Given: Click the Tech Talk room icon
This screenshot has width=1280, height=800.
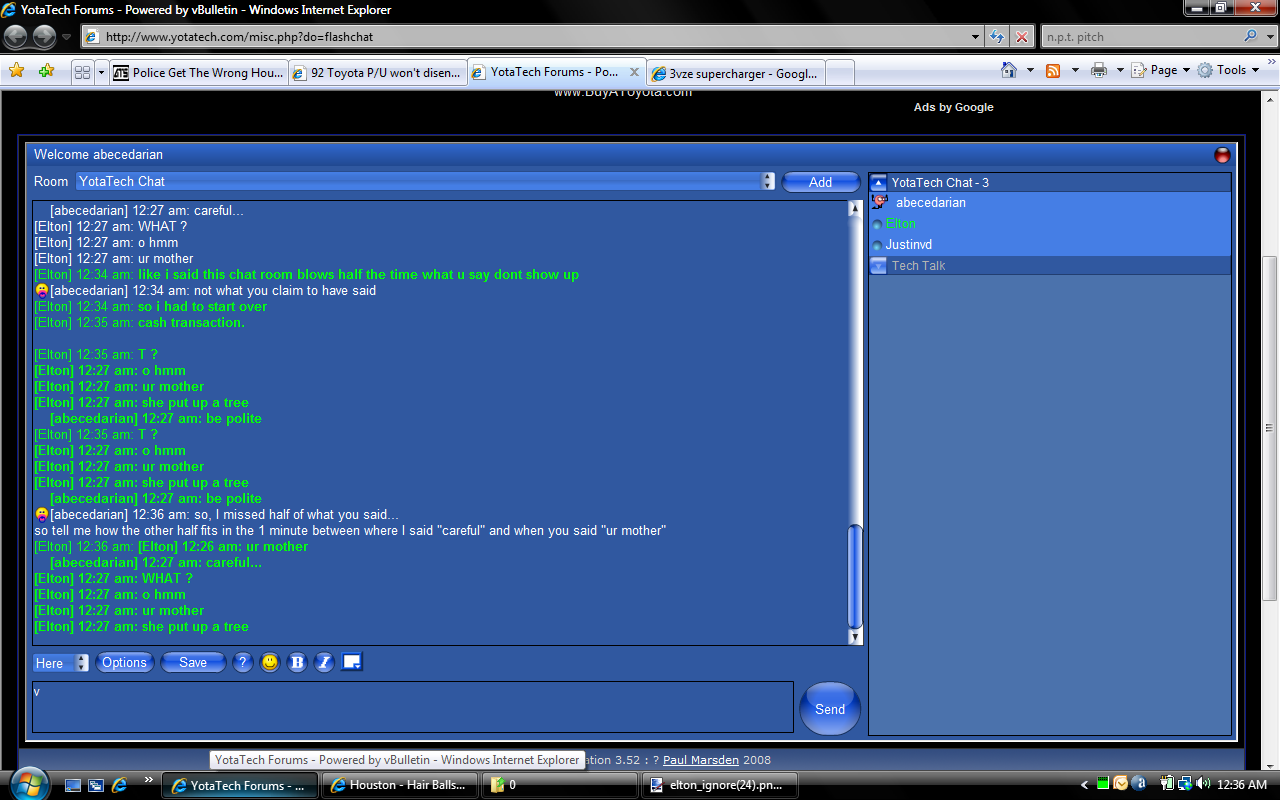Looking at the screenshot, I should [878, 265].
